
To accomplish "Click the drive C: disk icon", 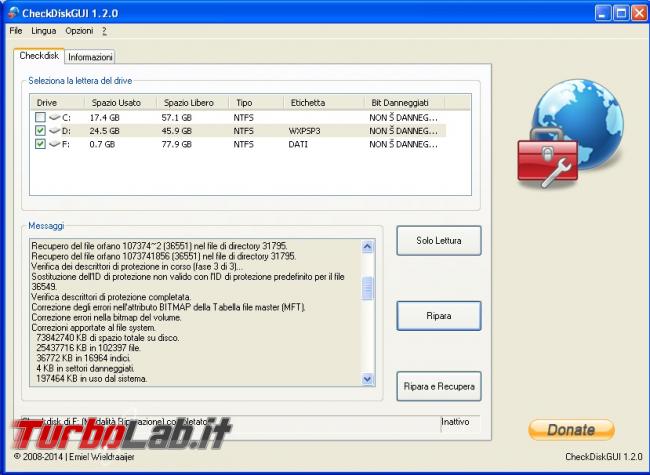I will click(54, 117).
